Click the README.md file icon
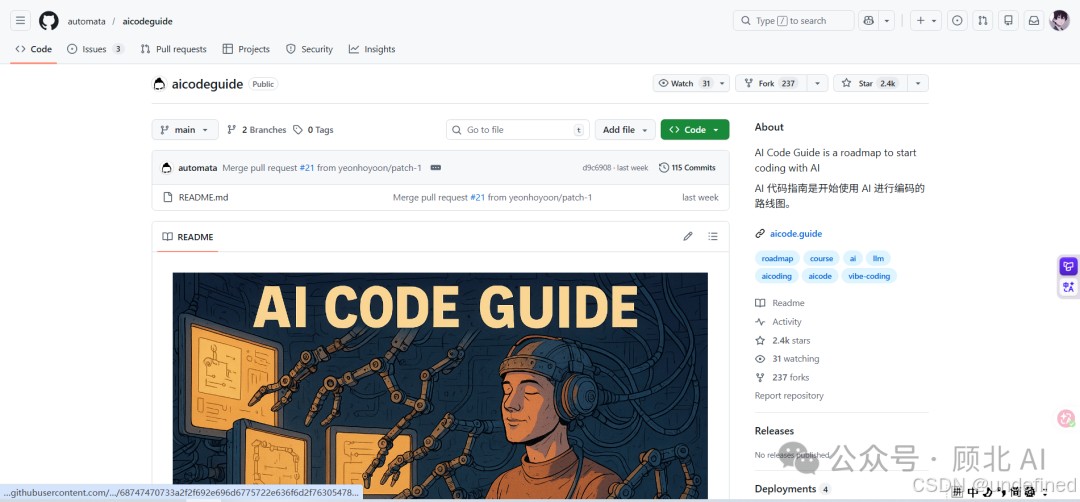The height and width of the screenshot is (502, 1080). pyautogui.click(x=167, y=197)
